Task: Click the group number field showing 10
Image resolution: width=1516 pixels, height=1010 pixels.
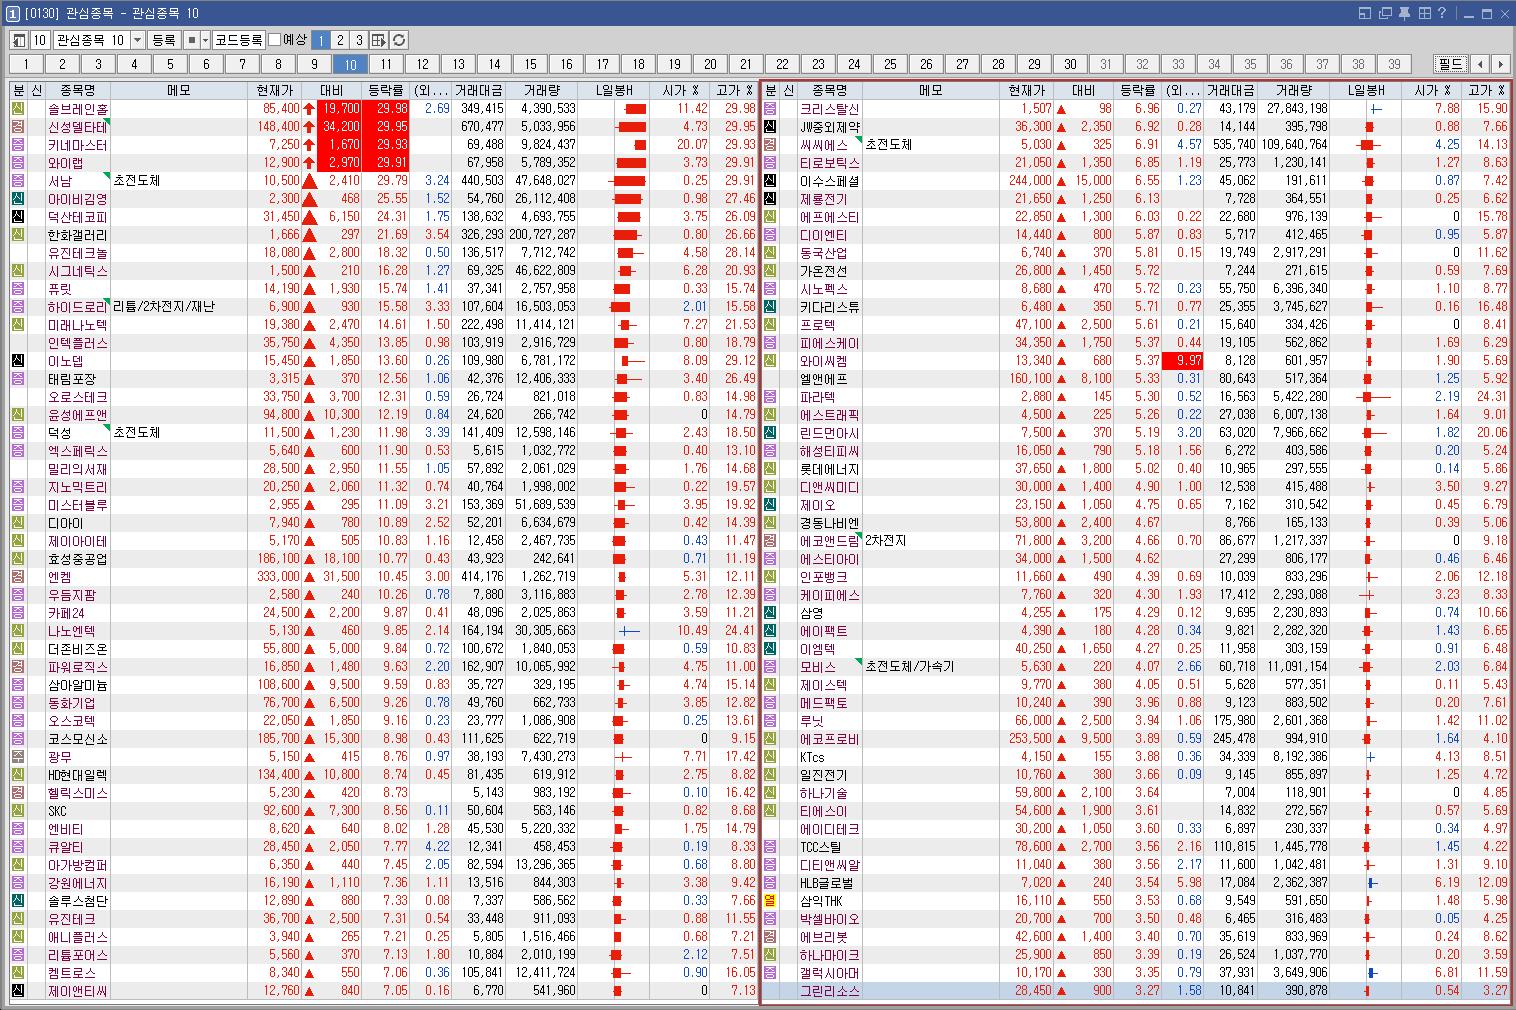Action: point(39,40)
